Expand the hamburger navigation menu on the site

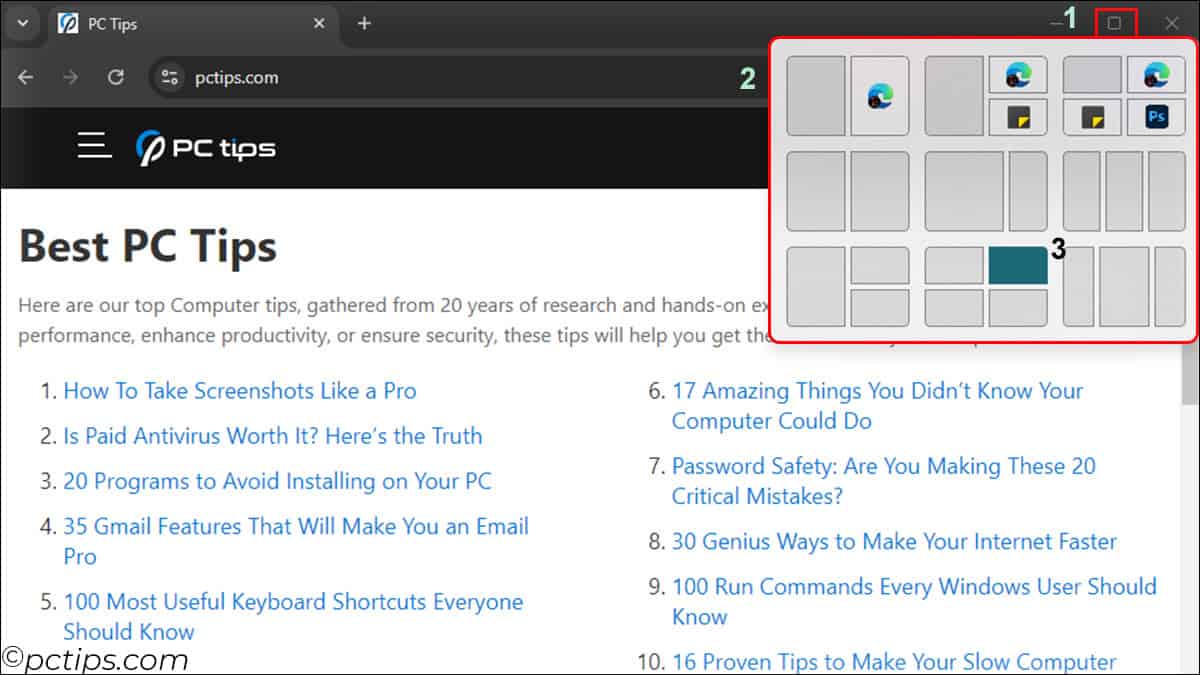[x=93, y=145]
